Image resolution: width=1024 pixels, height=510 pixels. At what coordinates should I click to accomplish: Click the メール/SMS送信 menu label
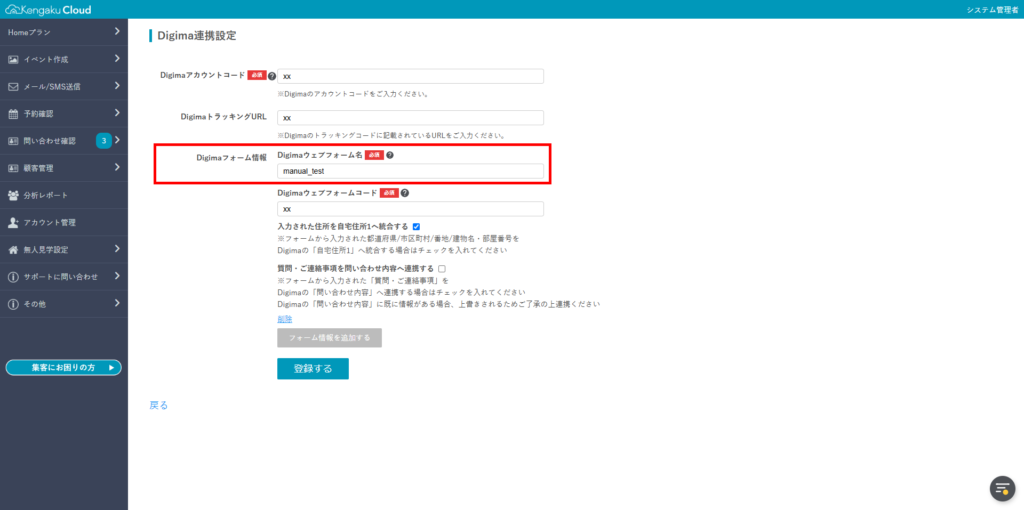pos(52,86)
